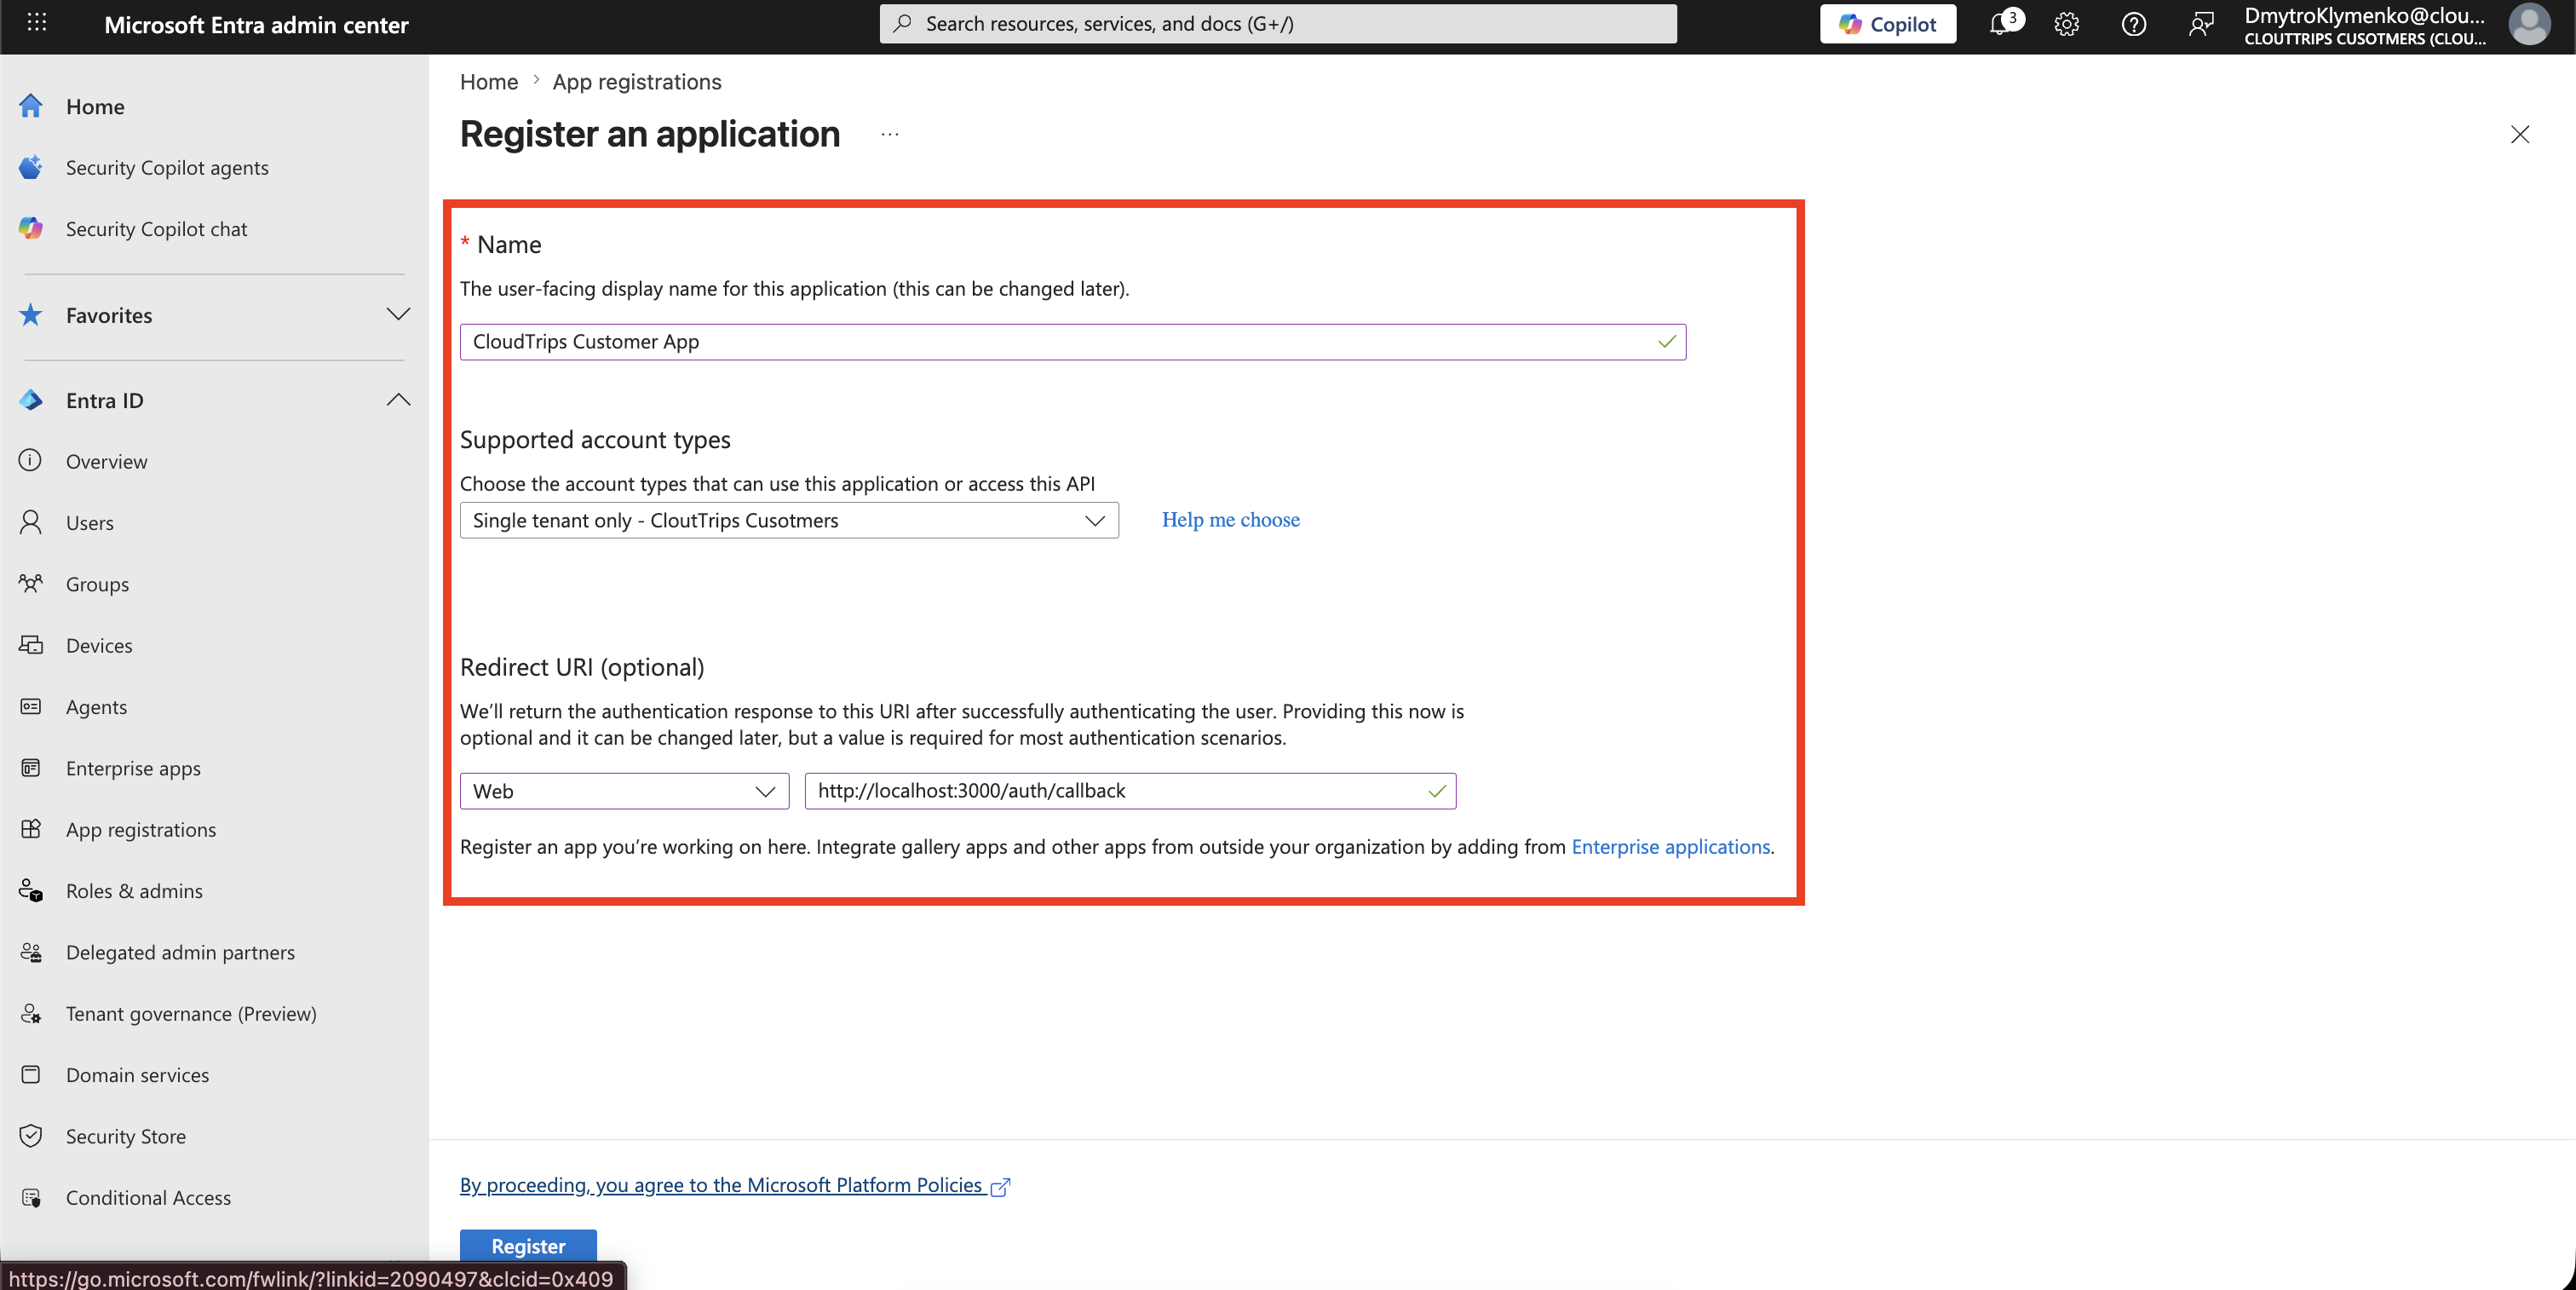Image resolution: width=2576 pixels, height=1290 pixels.
Task: Click the Help me choose link
Action: click(x=1231, y=519)
